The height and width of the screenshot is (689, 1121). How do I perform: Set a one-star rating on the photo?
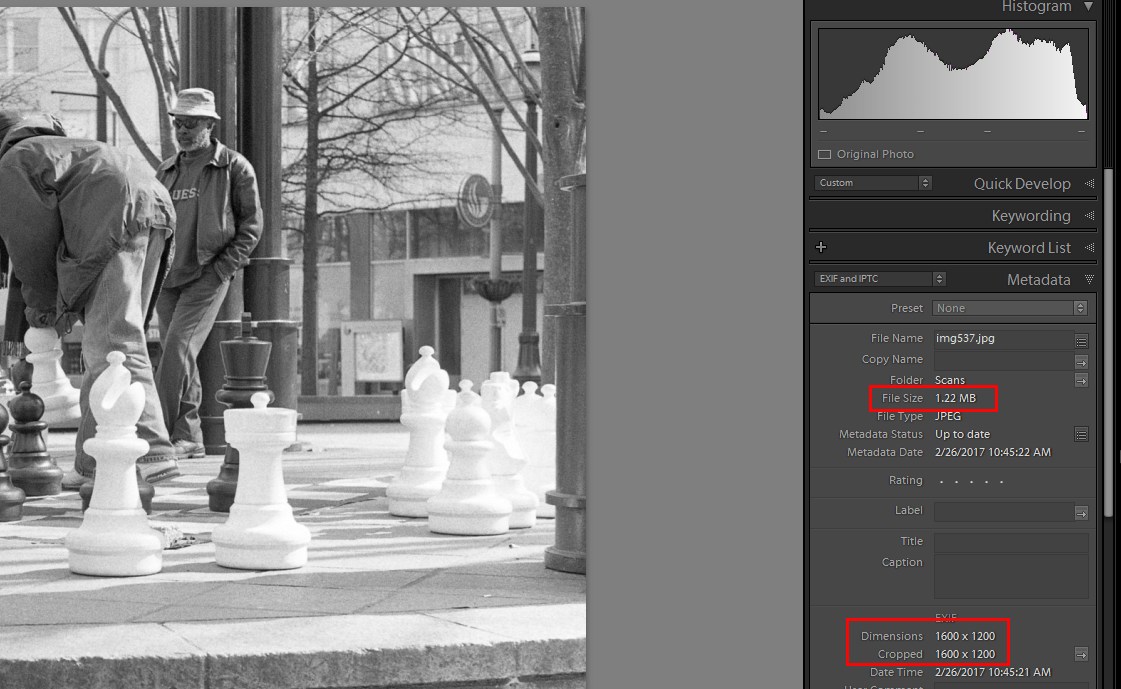pyautogui.click(x=941, y=481)
